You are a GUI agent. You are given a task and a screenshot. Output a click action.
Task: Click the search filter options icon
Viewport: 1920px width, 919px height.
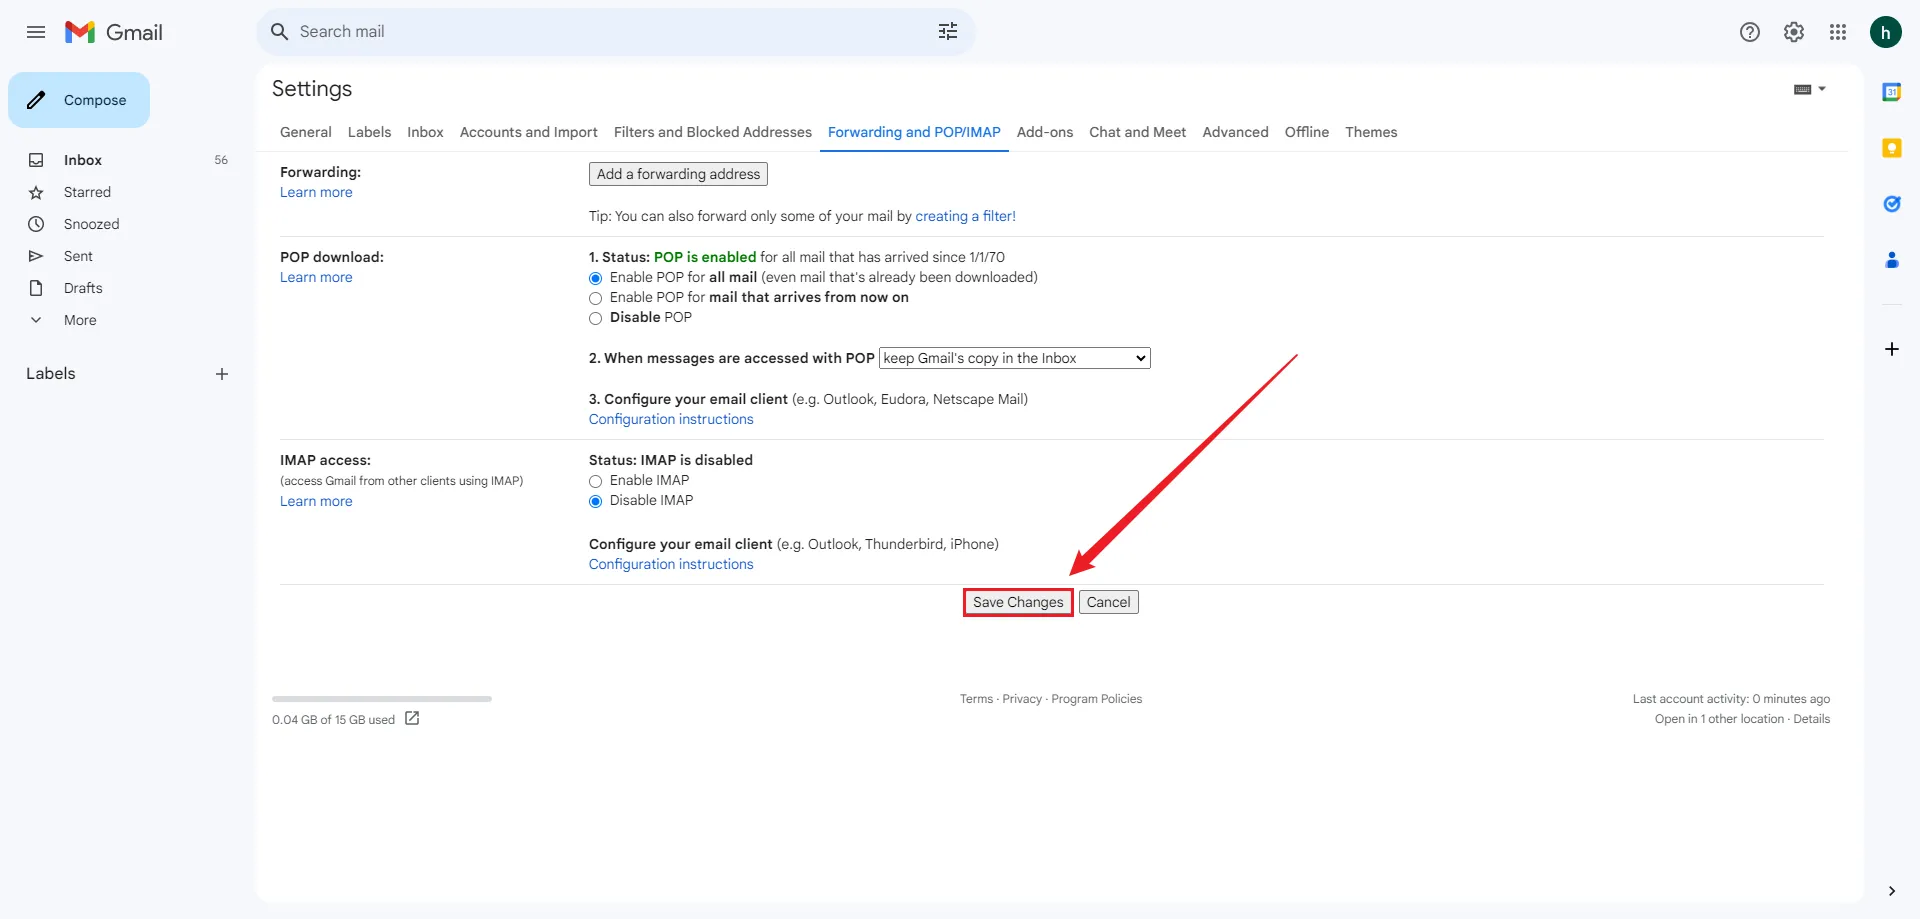(947, 32)
